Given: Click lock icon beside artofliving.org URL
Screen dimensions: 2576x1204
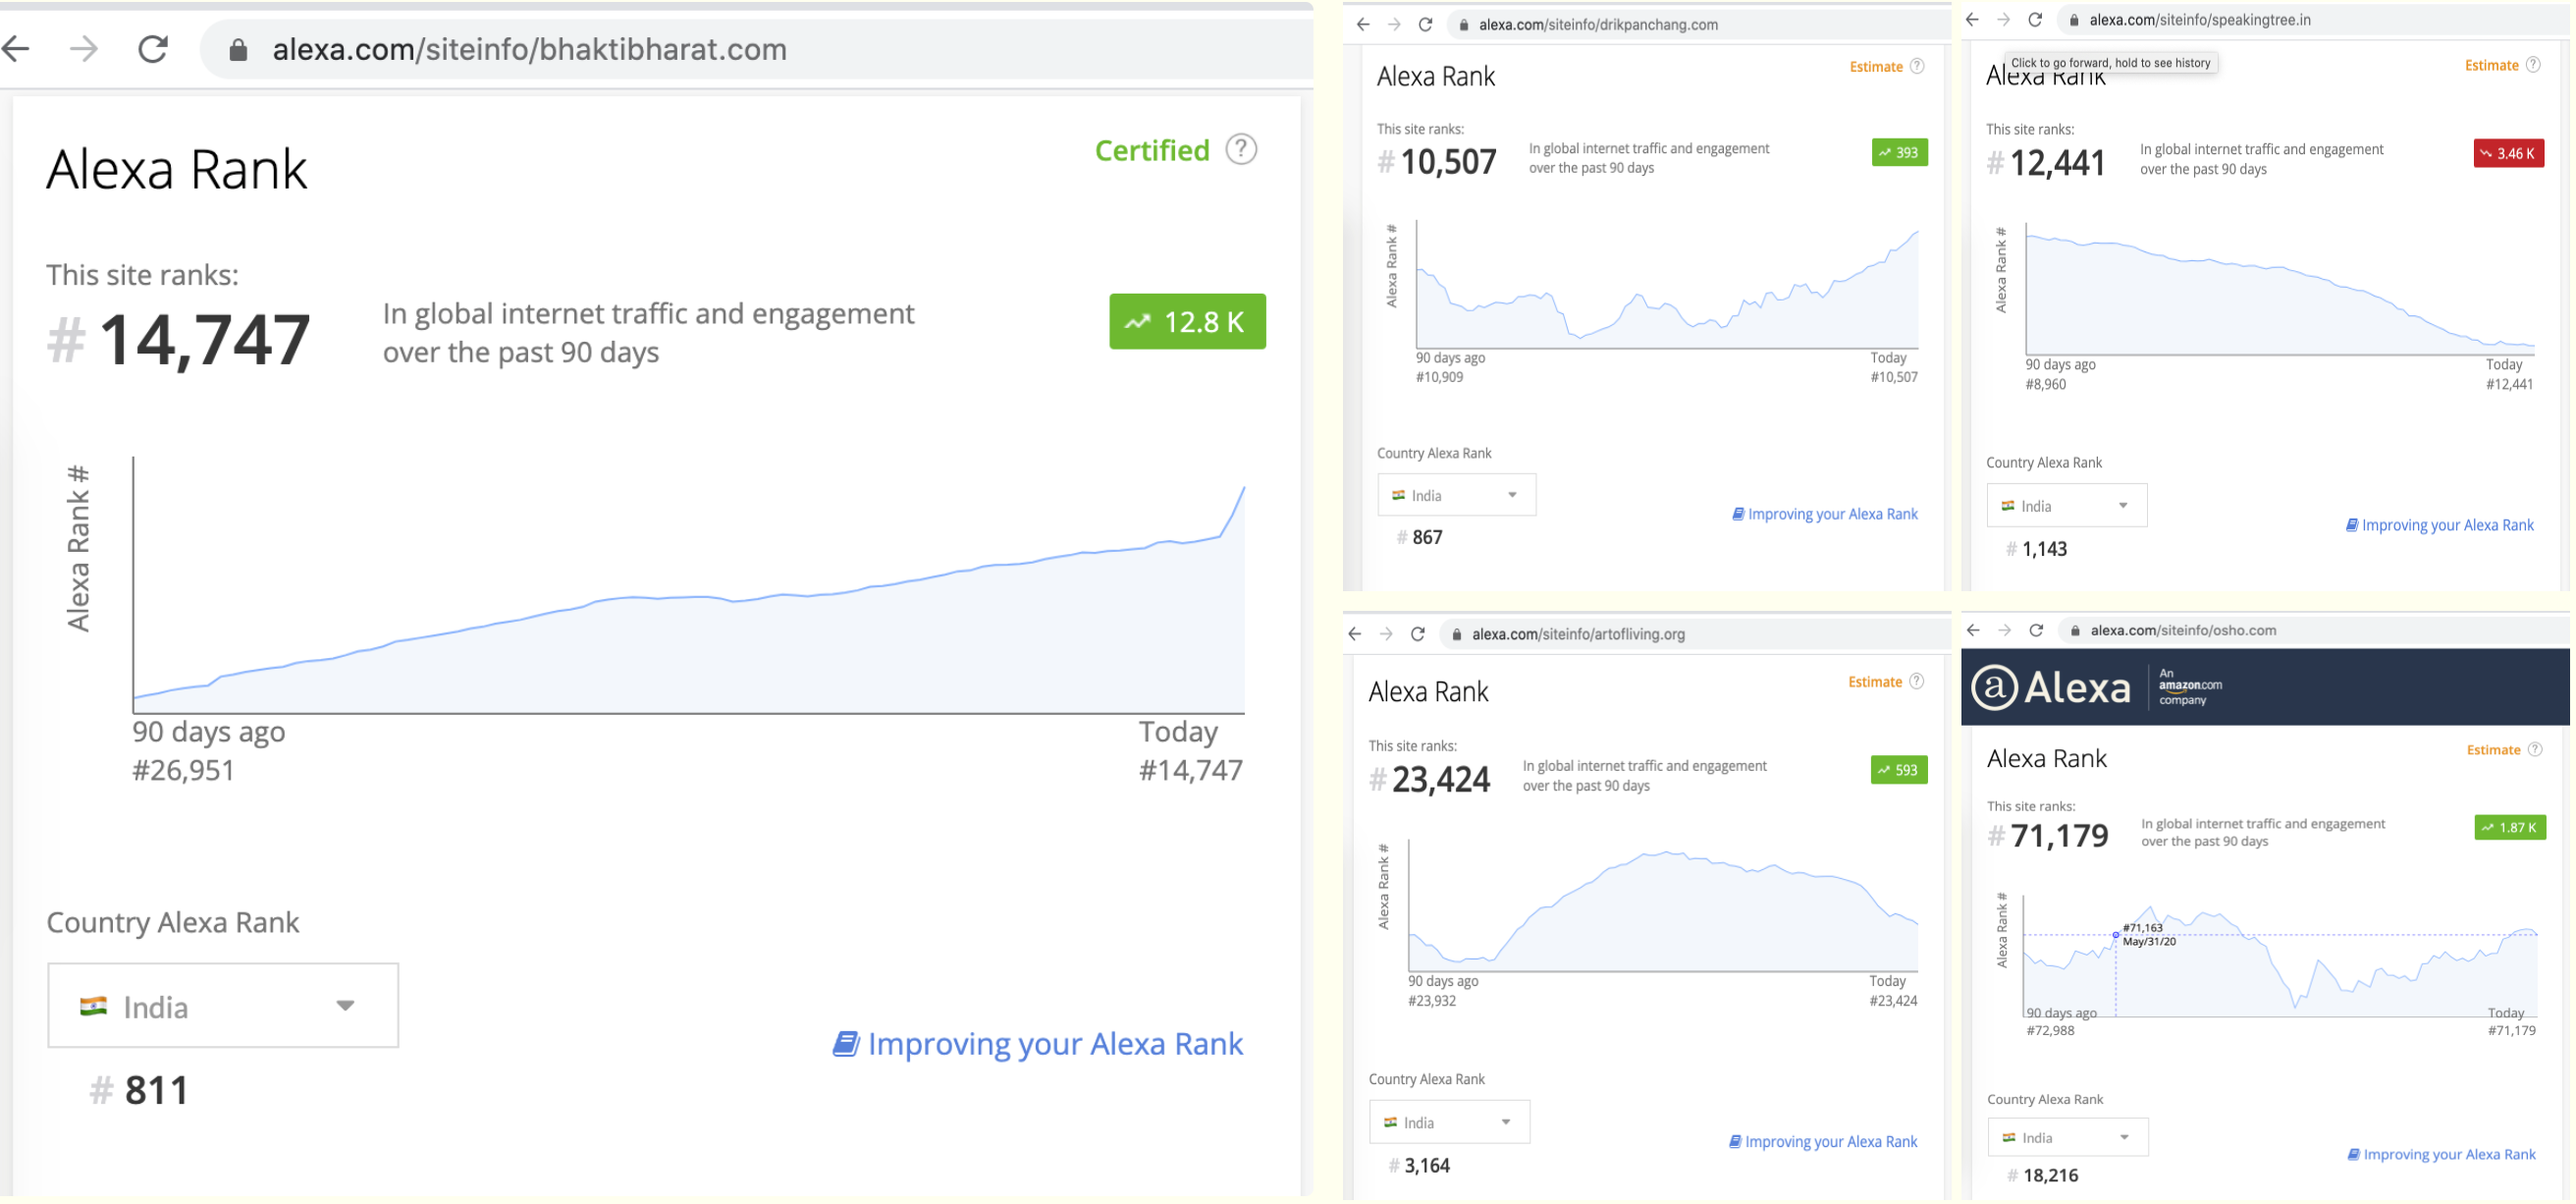Looking at the screenshot, I should (1457, 634).
